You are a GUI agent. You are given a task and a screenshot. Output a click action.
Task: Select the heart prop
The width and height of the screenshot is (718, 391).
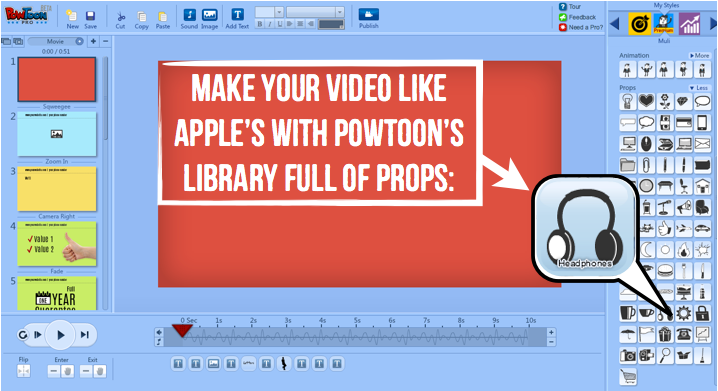pyautogui.click(x=646, y=101)
